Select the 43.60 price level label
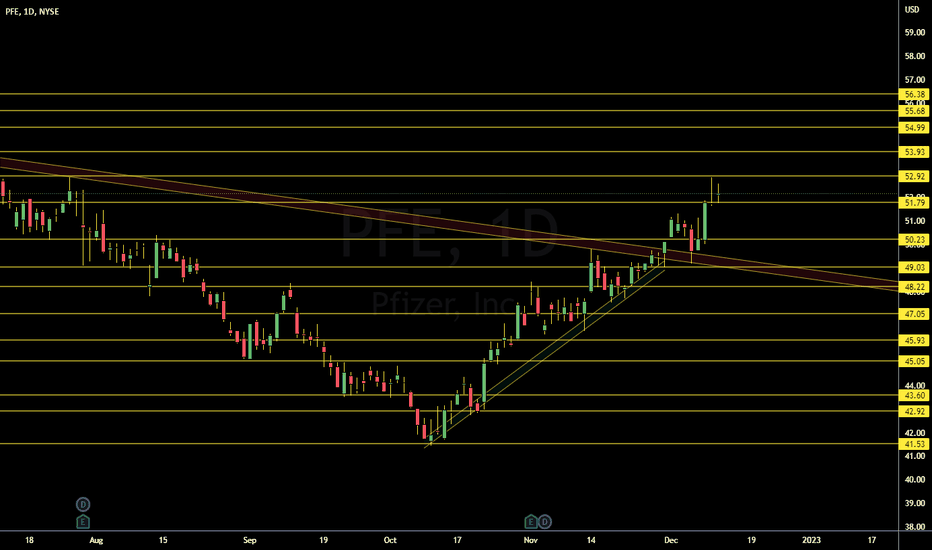 [x=914, y=395]
